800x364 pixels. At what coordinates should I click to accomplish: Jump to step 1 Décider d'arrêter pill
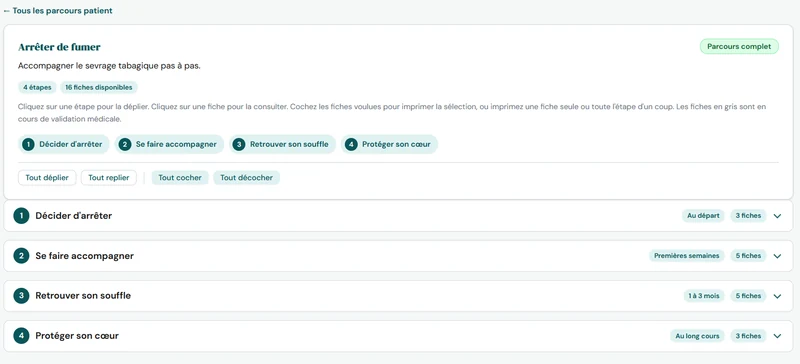pos(64,144)
